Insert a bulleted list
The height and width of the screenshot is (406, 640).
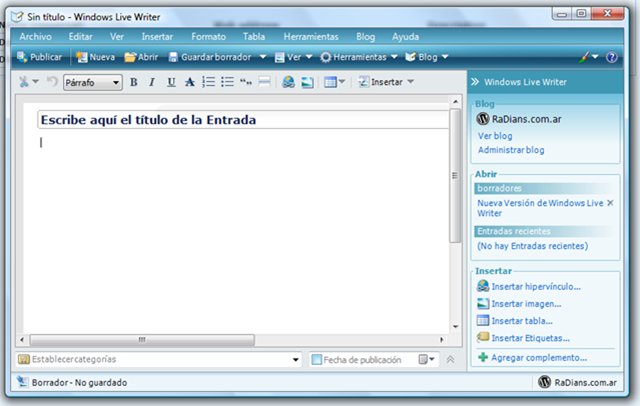coord(227,83)
